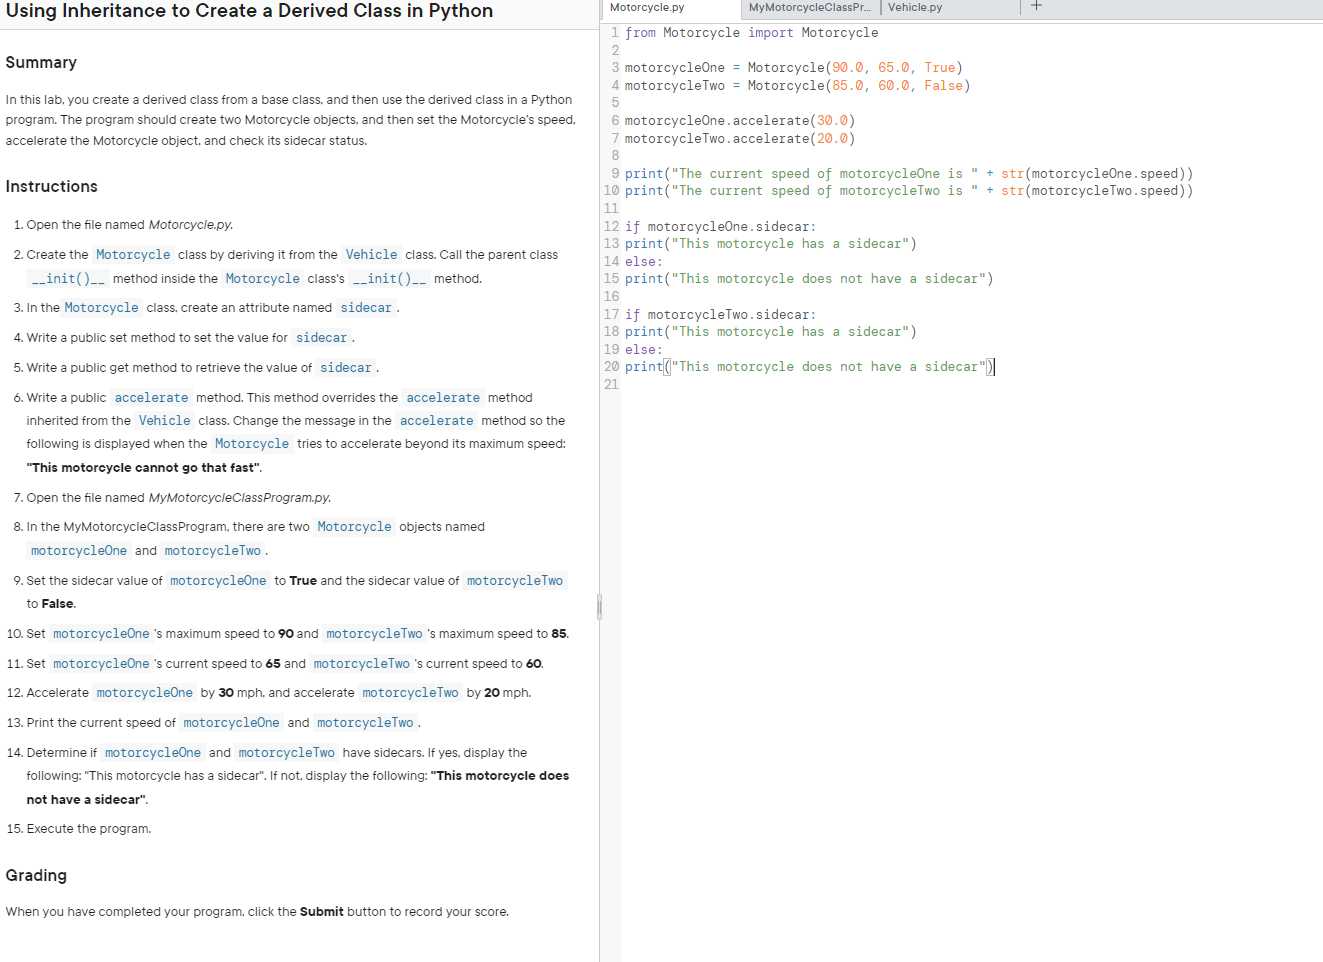Select line number 12 in the gutter
This screenshot has width=1323, height=962.
(x=611, y=227)
